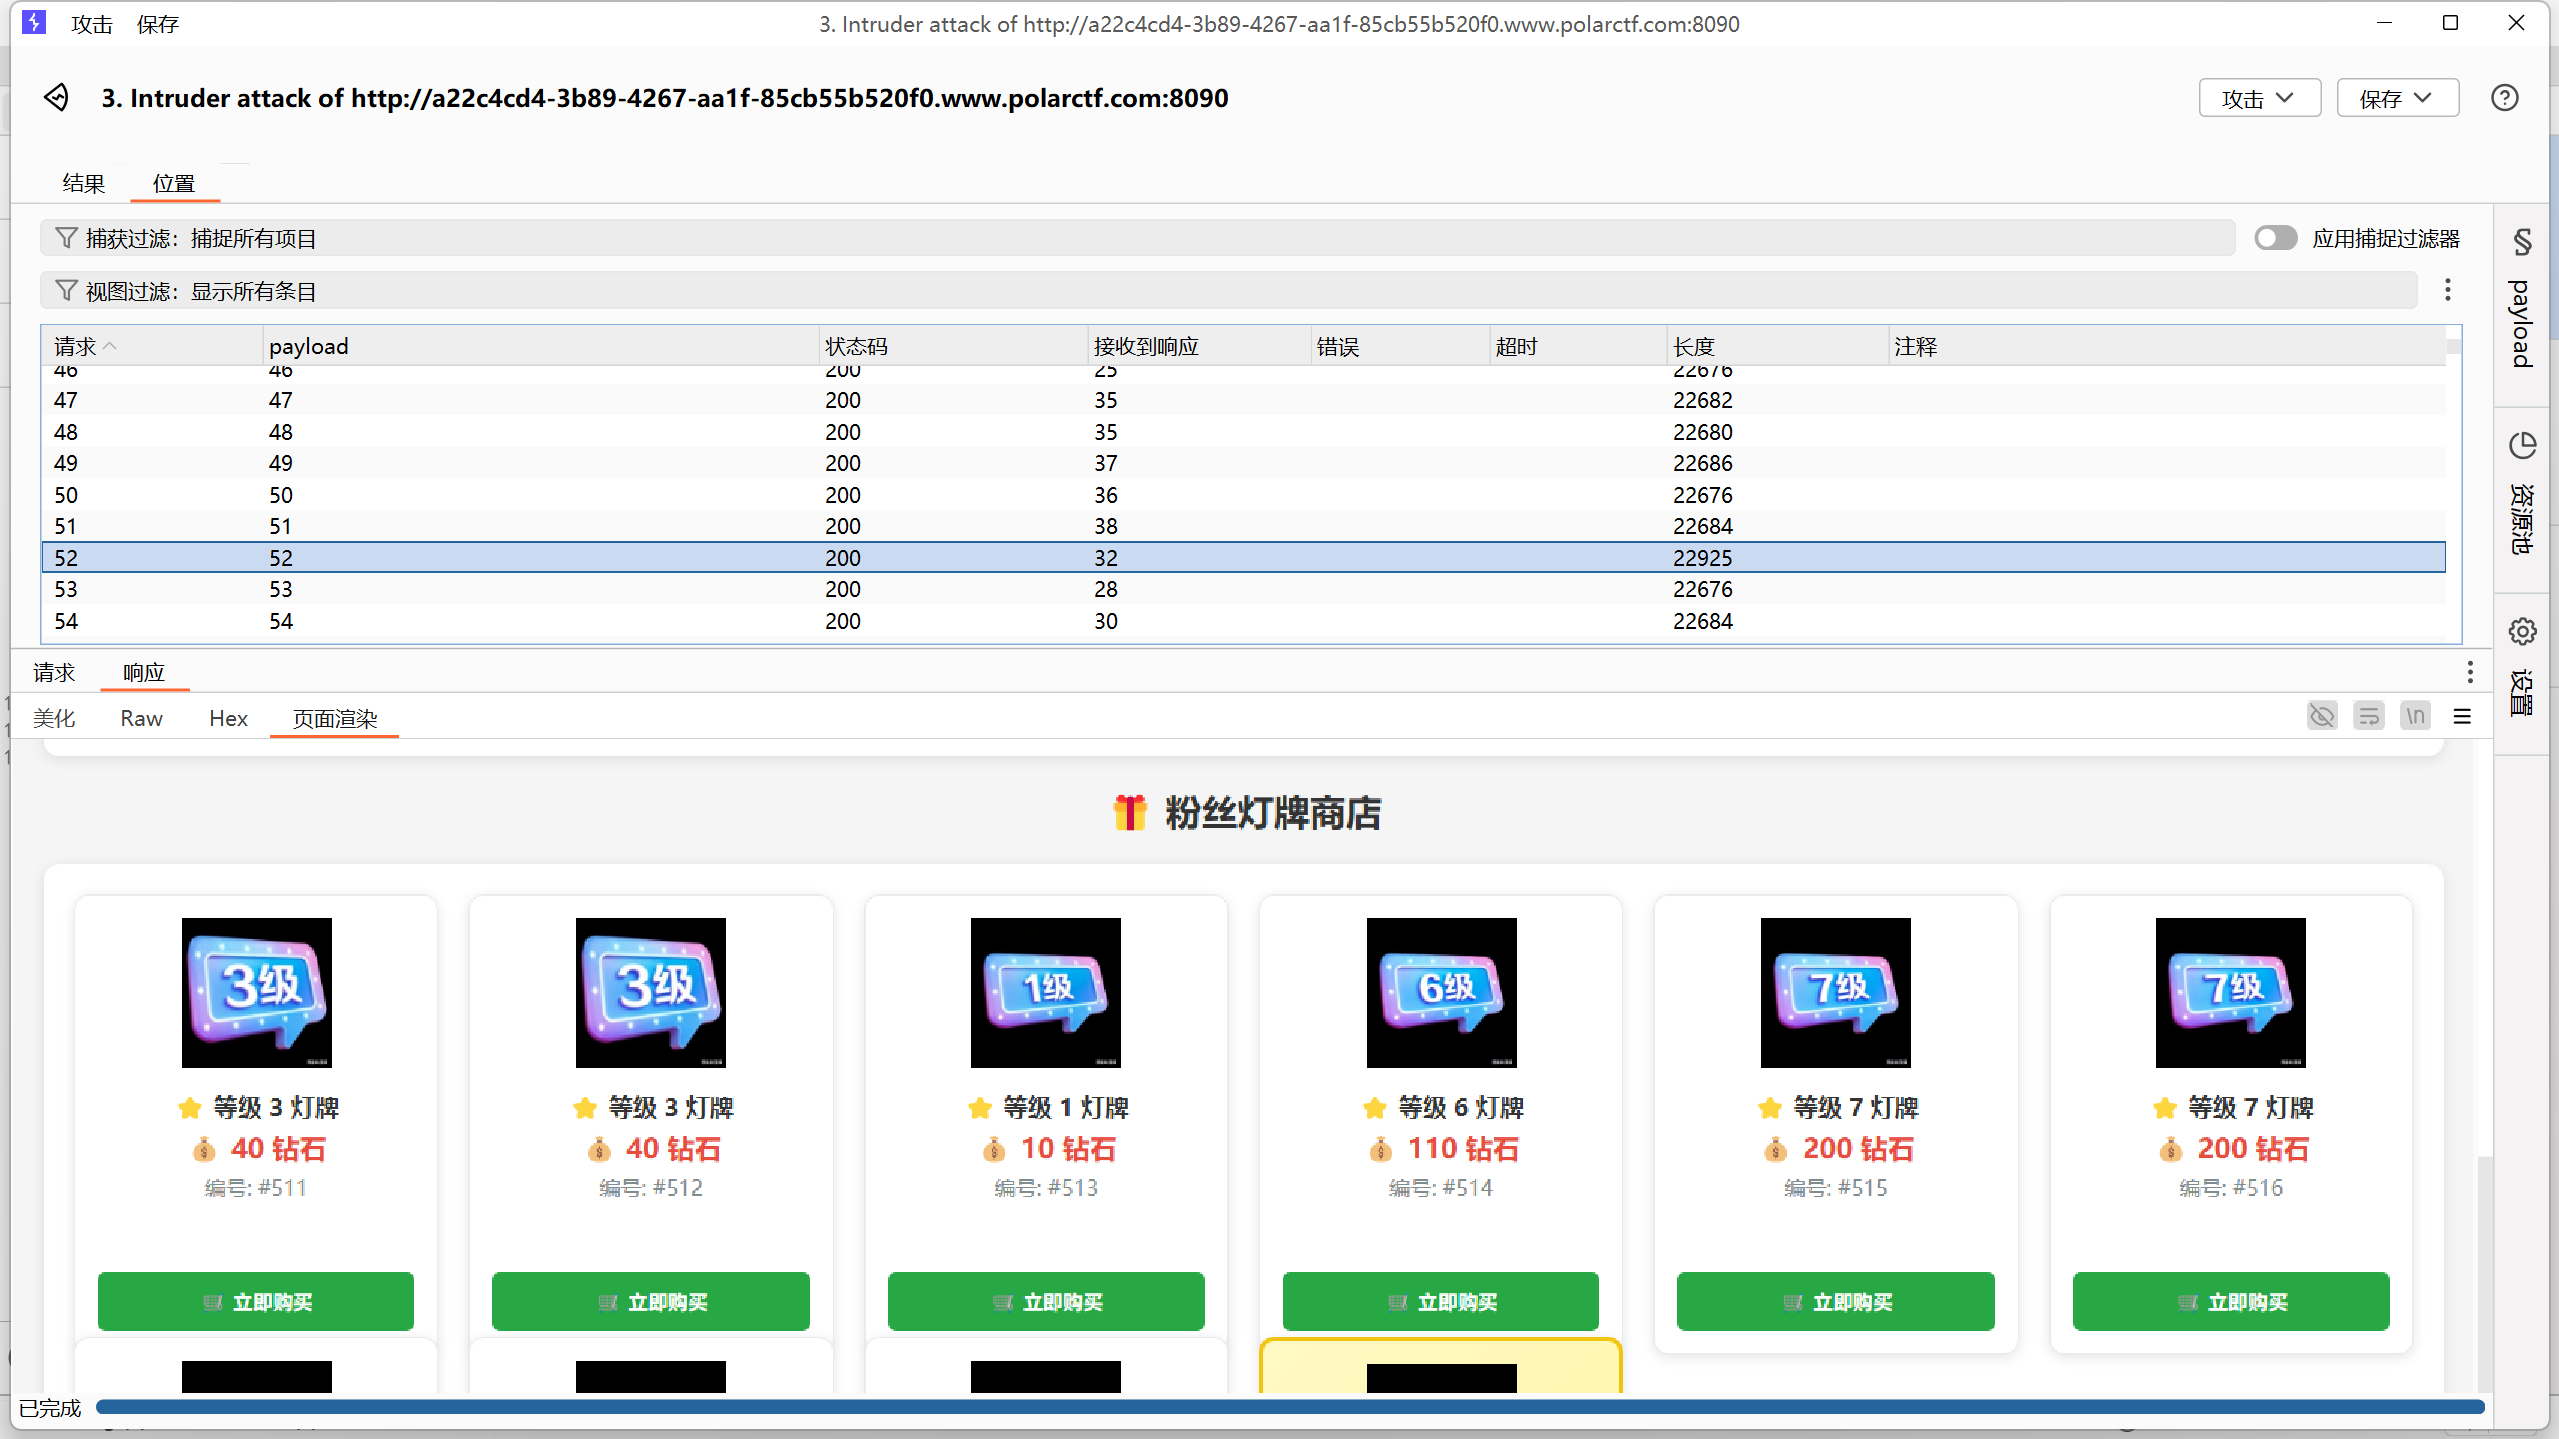Toggle hide non-printable characters eye icon

tap(2321, 716)
